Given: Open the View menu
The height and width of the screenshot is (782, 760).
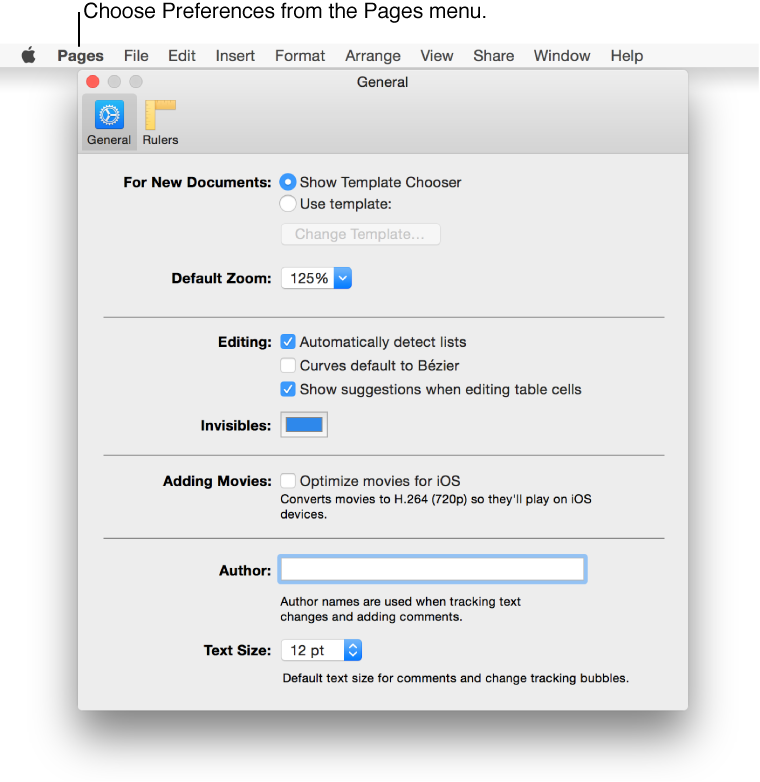Looking at the screenshot, I should (x=436, y=55).
